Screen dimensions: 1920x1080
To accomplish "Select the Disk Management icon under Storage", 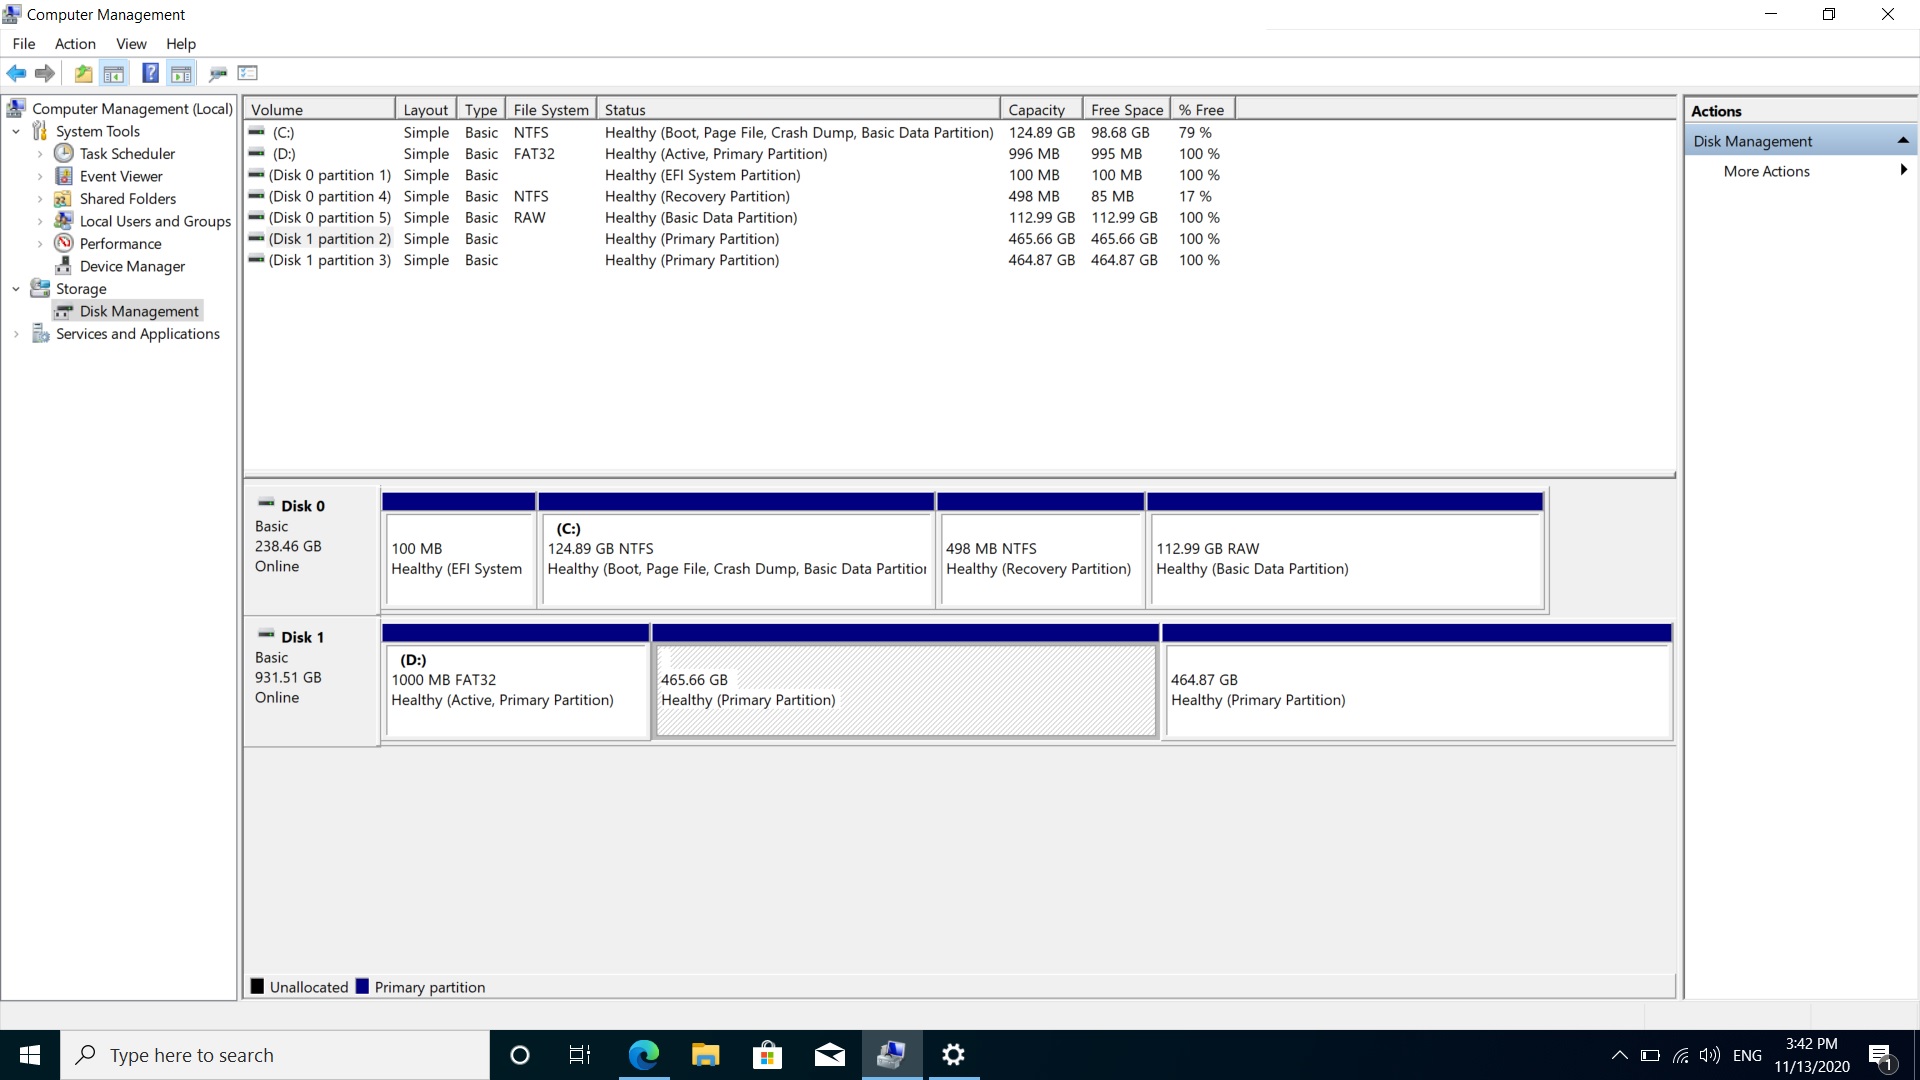I will [63, 311].
